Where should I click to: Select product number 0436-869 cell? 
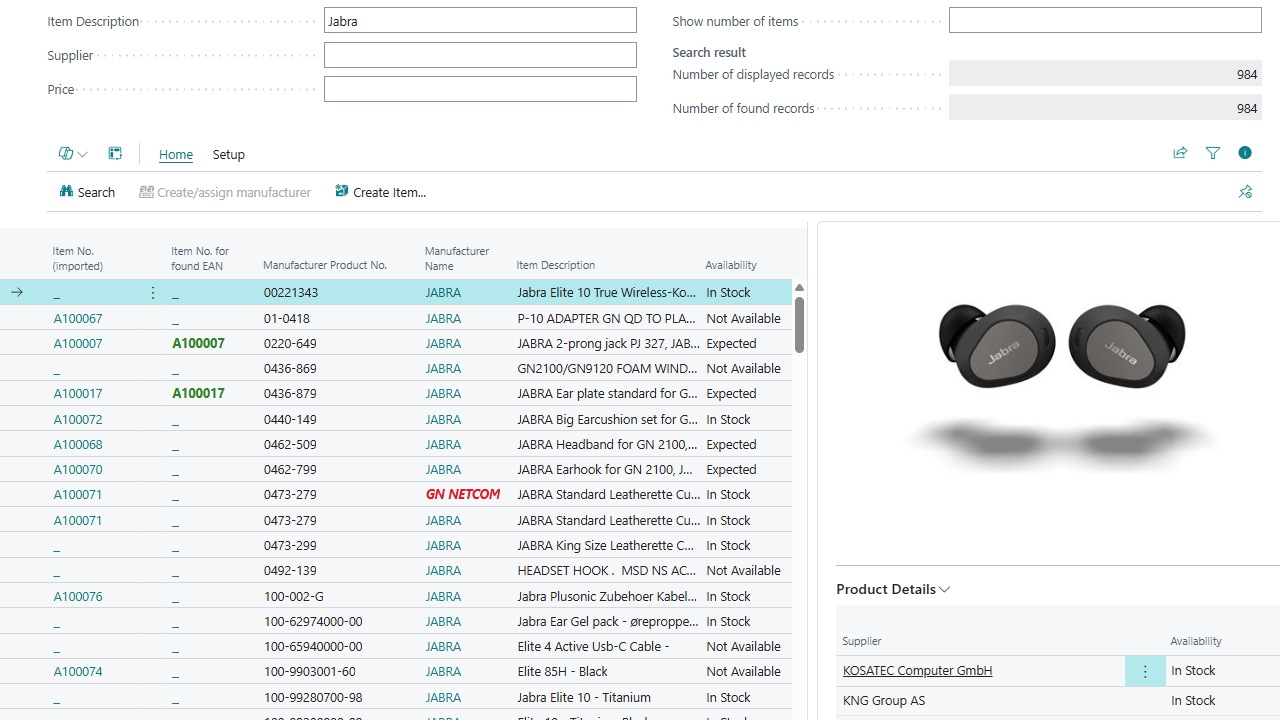(x=291, y=368)
